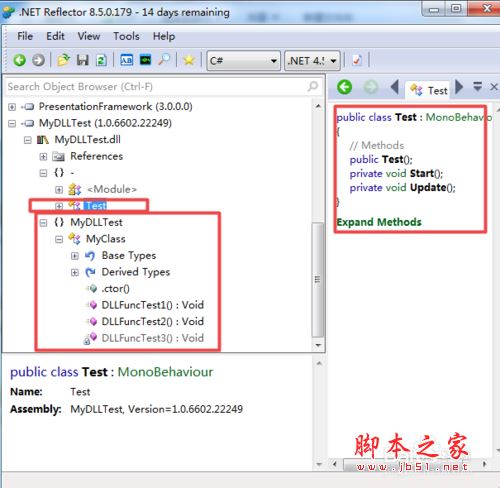Collapse the {} - namespace node

(x=43, y=173)
